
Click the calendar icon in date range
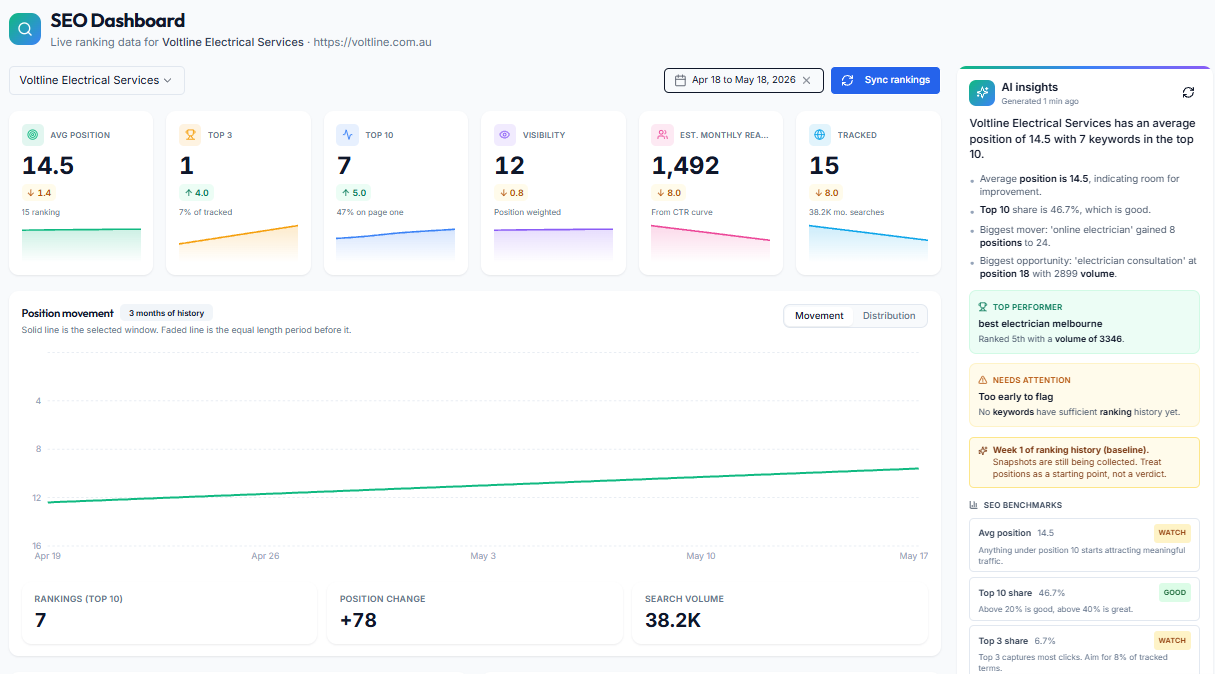(680, 80)
